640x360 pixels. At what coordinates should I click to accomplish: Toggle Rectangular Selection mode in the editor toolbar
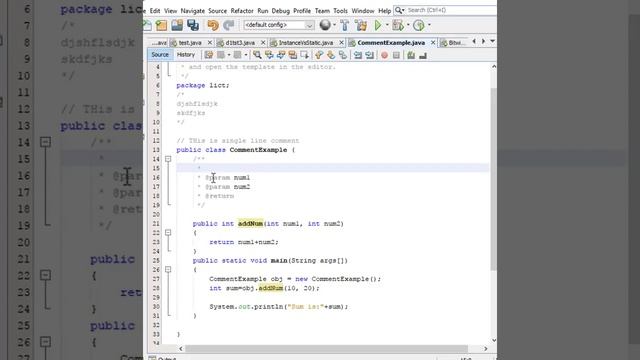pos(304,55)
